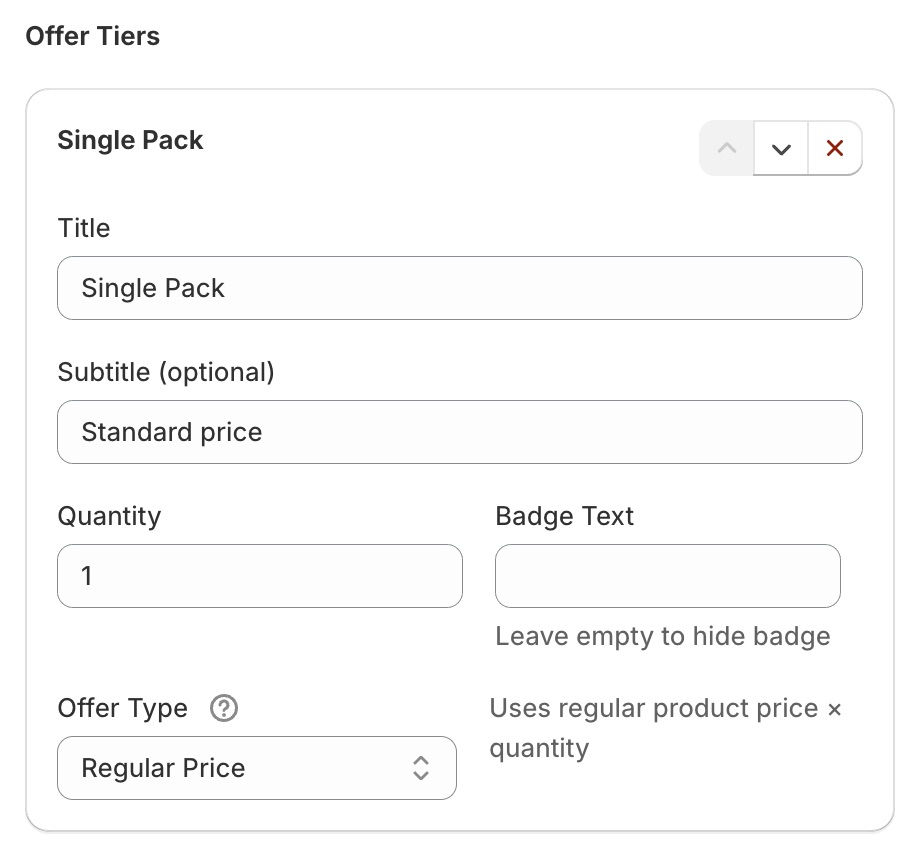The width and height of the screenshot is (922, 854).
Task: Select the Title field containing Single Pack
Action: point(460,288)
